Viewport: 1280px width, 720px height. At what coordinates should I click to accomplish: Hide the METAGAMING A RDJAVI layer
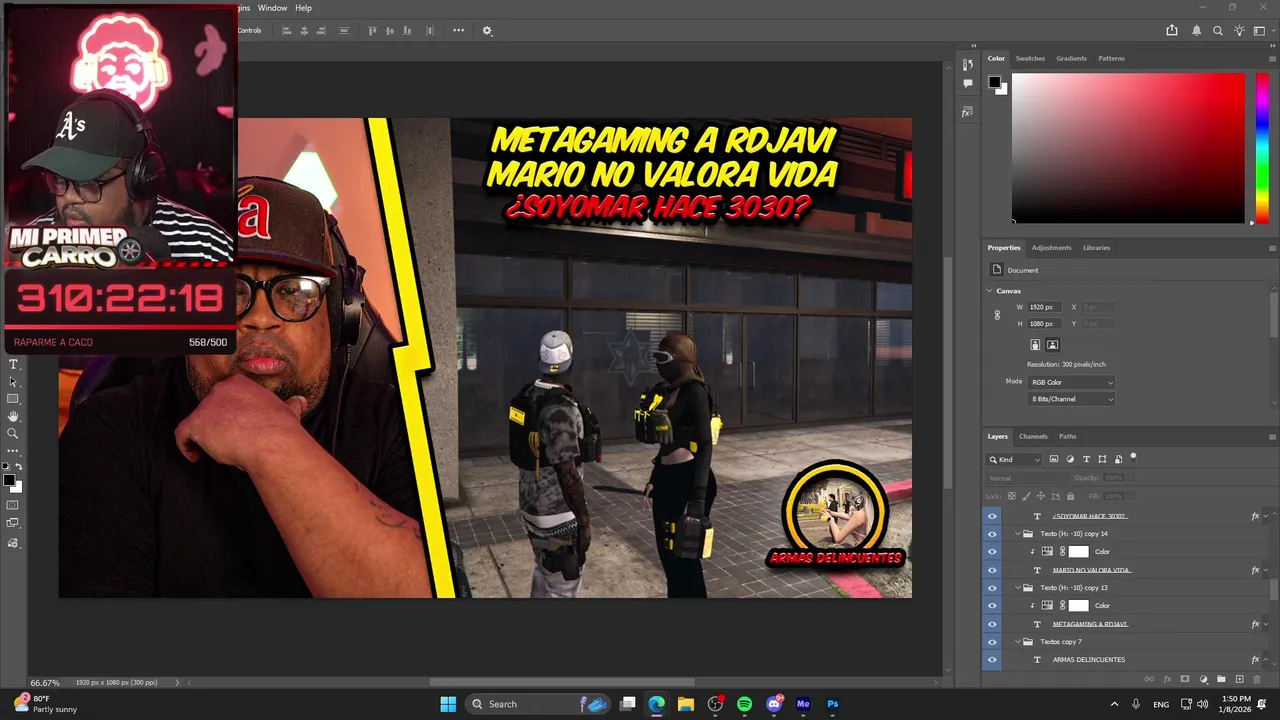tap(992, 624)
